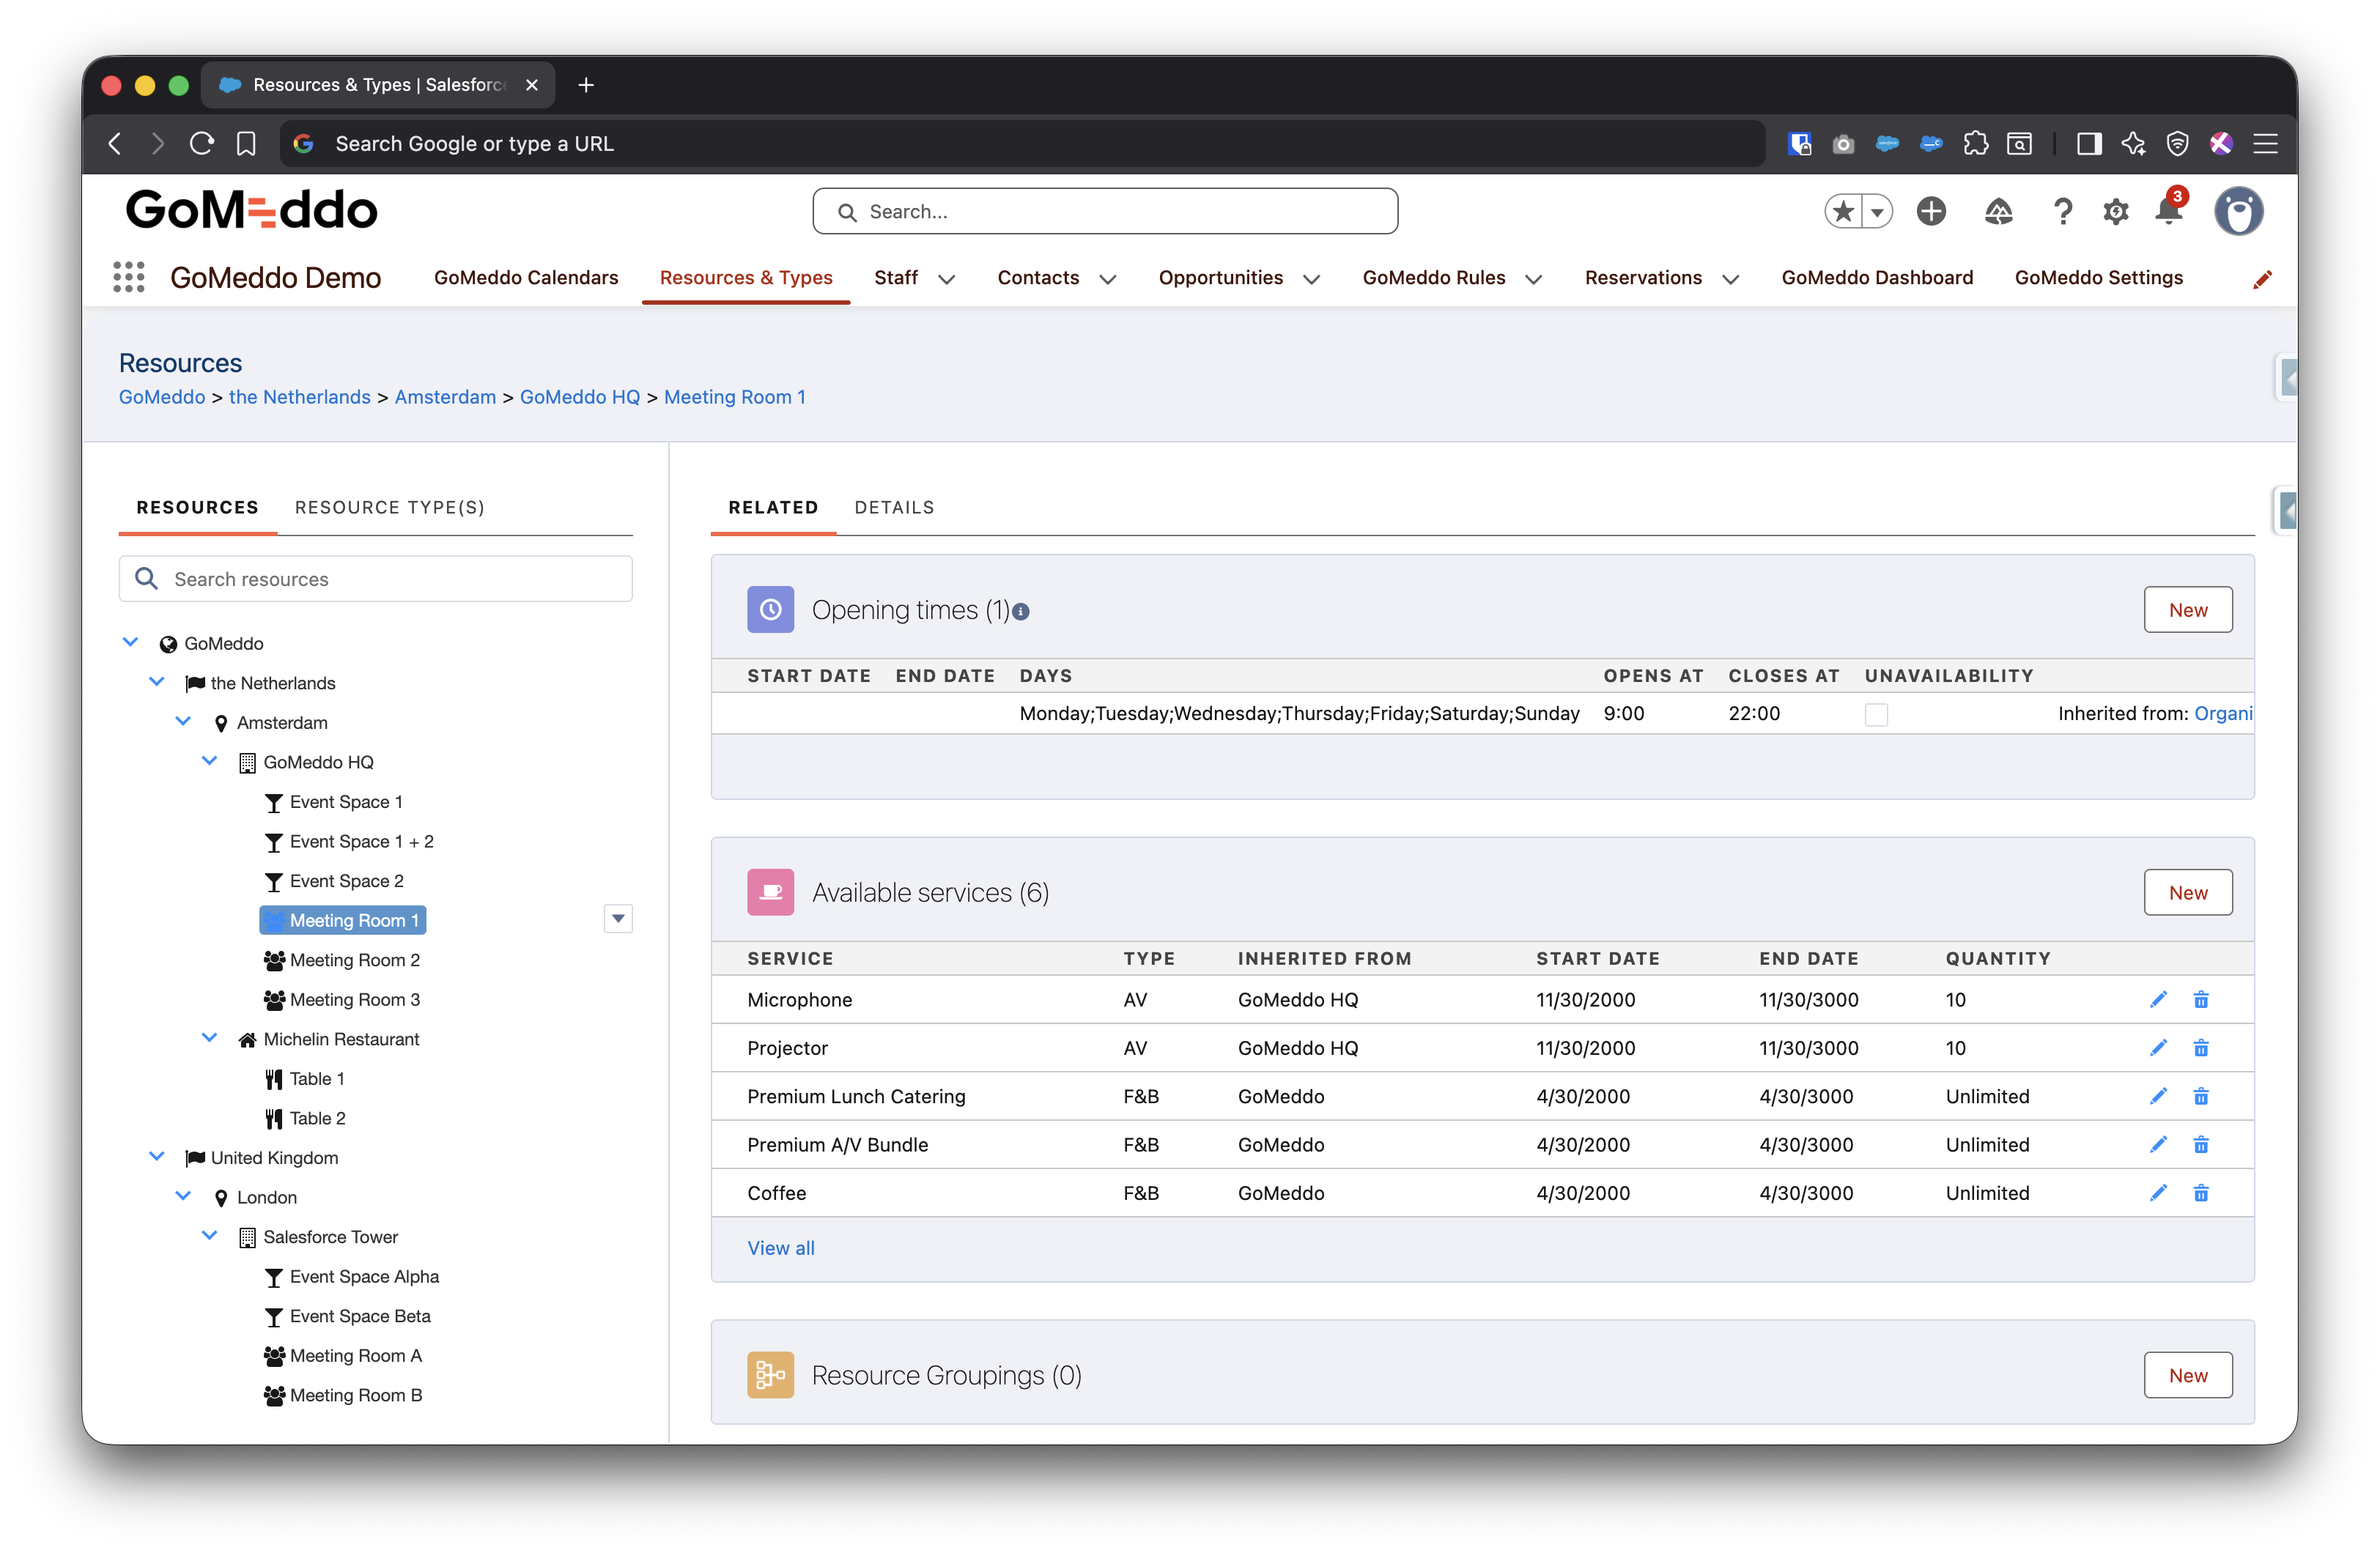Image resolution: width=2380 pixels, height=1553 pixels.
Task: Edit the Microphone service with pencil icon
Action: [2158, 999]
